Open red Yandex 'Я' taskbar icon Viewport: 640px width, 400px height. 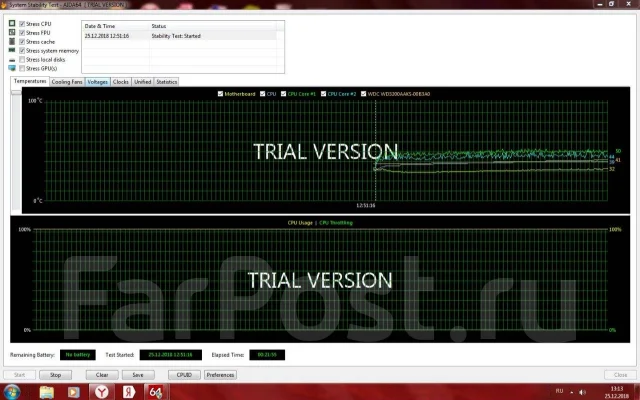129,392
